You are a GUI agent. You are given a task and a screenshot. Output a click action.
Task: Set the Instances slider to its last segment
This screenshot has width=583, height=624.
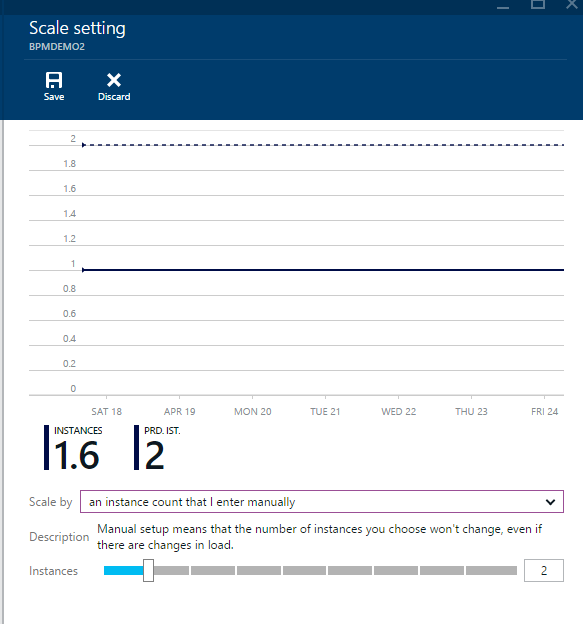[491, 571]
